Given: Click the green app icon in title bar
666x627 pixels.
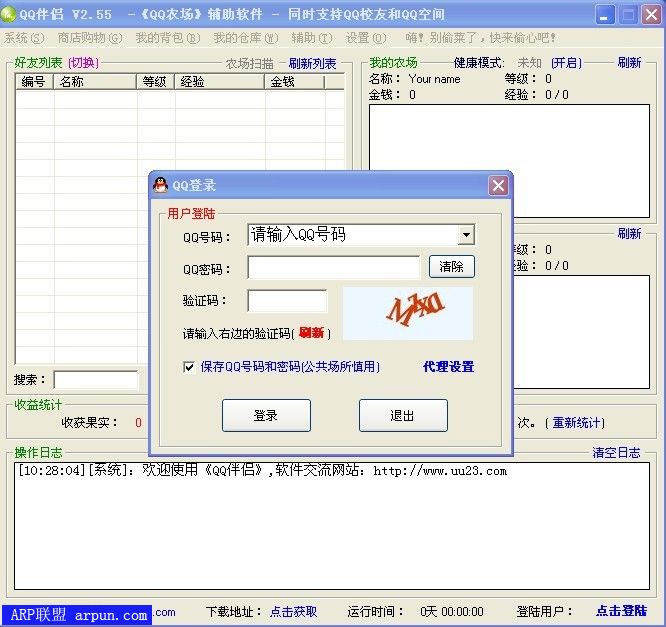Looking at the screenshot, I should 8,14.
